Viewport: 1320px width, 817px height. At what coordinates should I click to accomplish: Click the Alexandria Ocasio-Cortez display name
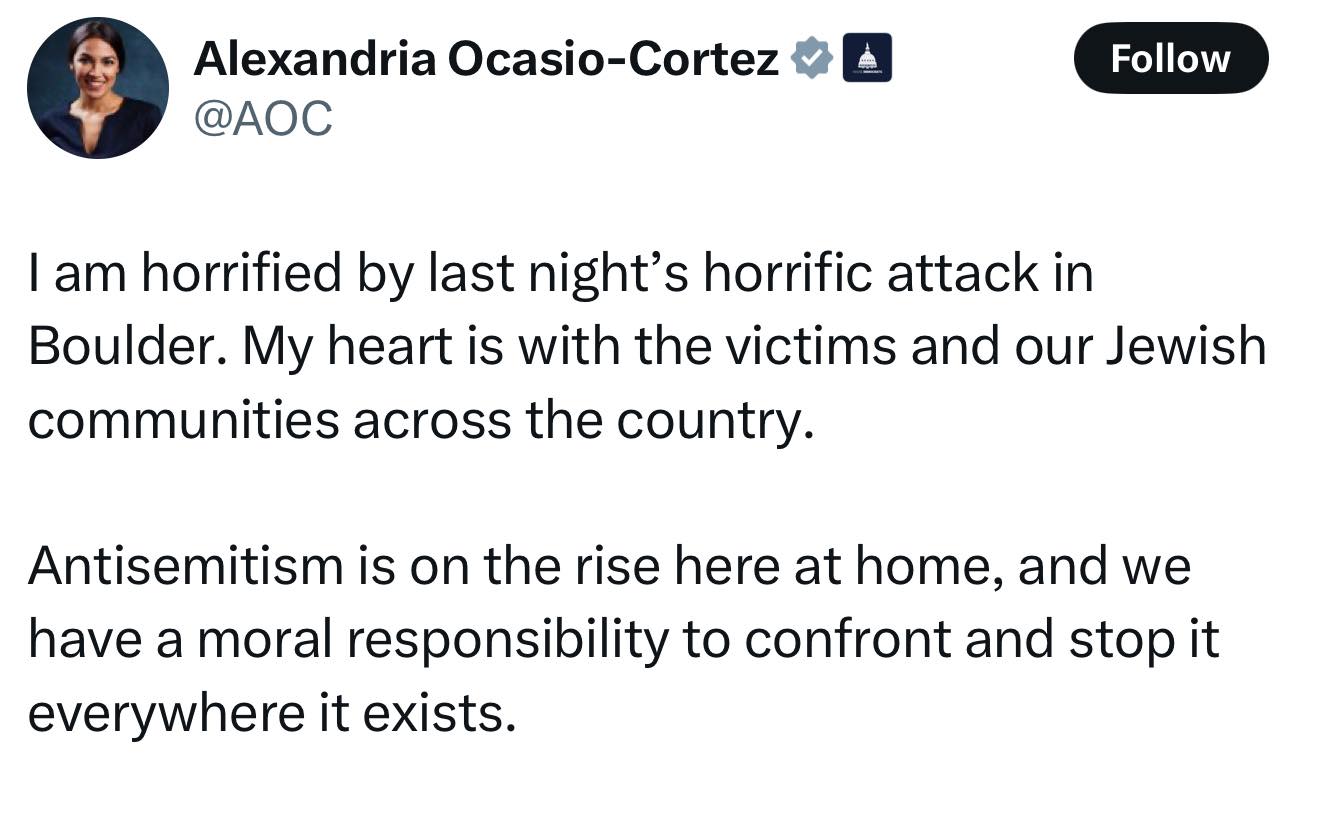pyautogui.click(x=486, y=59)
